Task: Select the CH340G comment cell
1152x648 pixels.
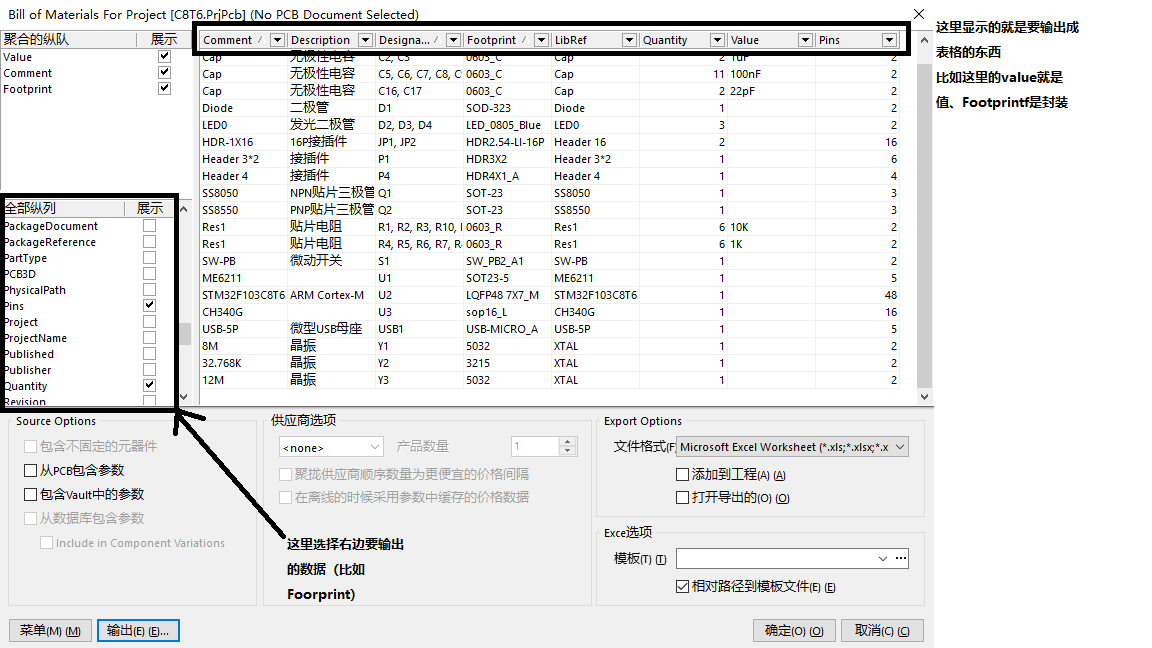Action: click(x=243, y=312)
